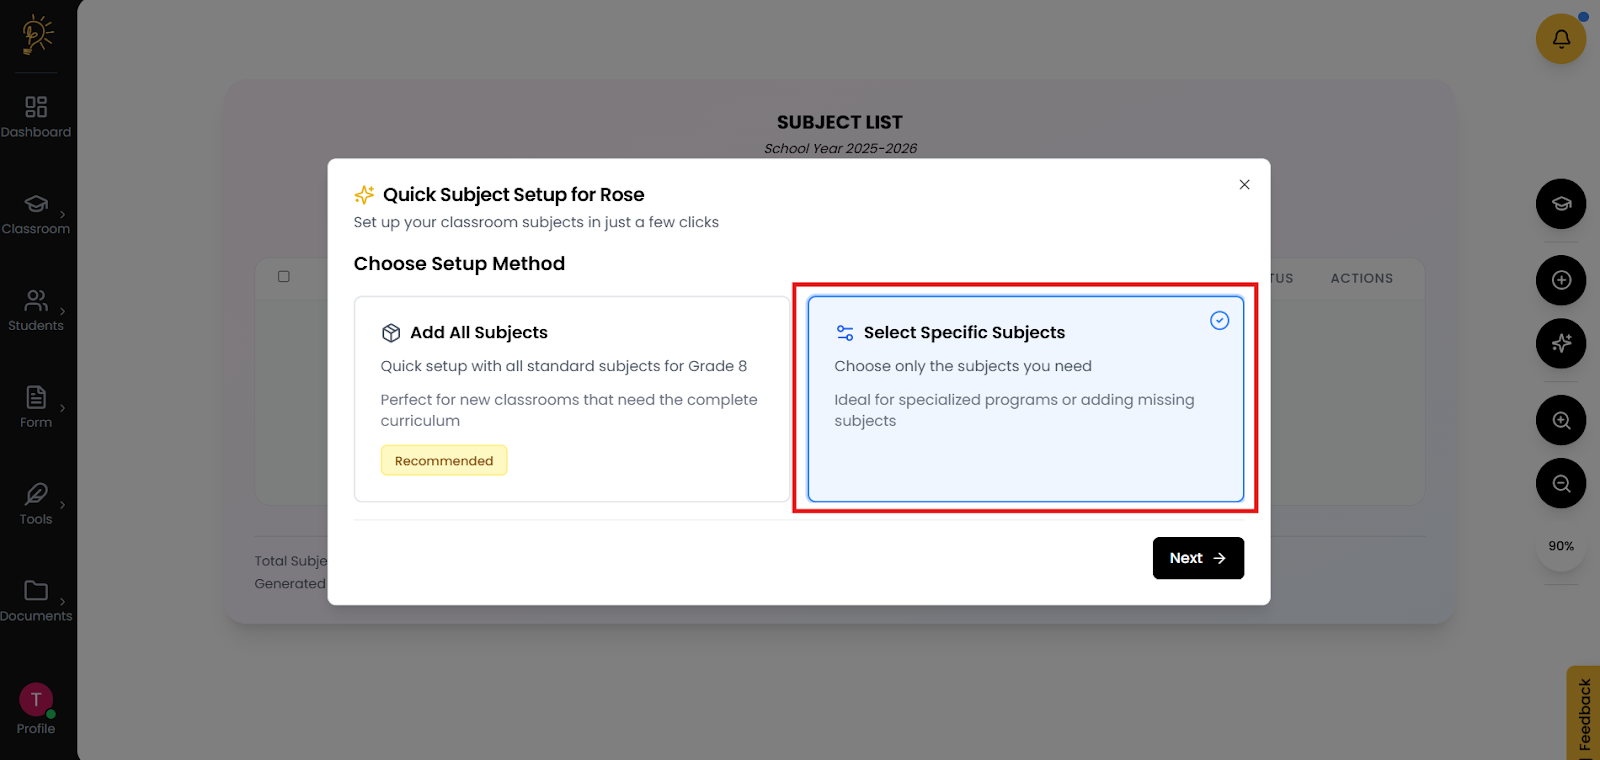Viewport: 1600px width, 760px height.
Task: Click the notification bell icon
Action: click(1560, 39)
